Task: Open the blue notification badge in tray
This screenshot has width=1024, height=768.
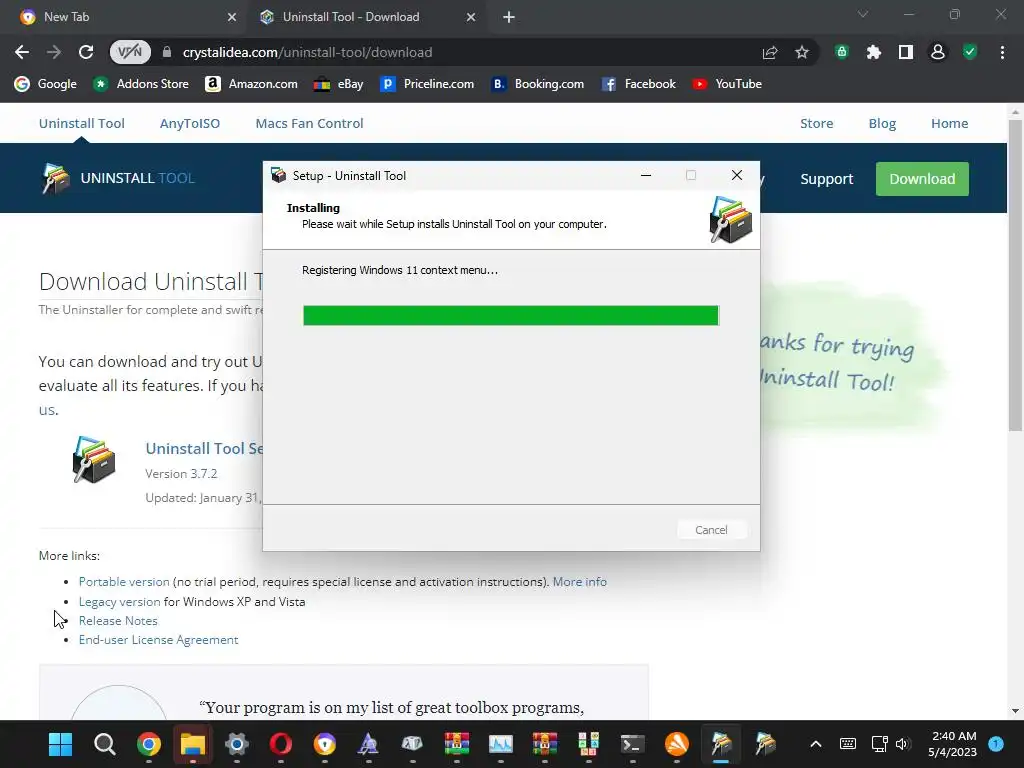Action: pyautogui.click(x=996, y=744)
